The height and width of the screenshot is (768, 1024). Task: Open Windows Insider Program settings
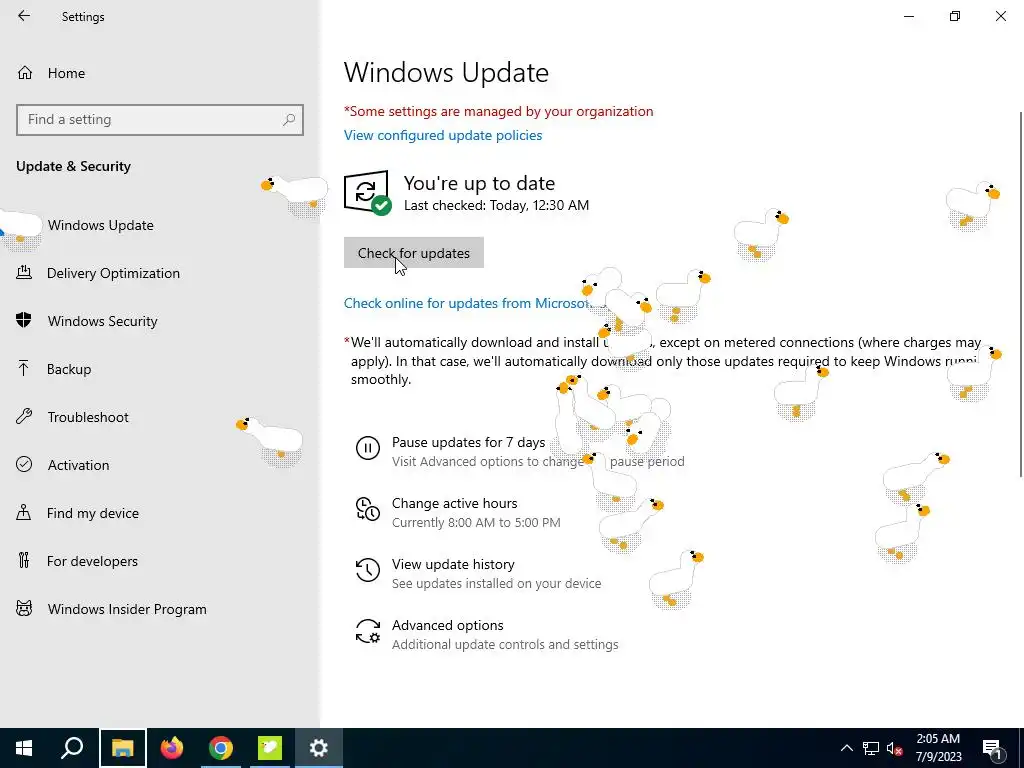pos(127,609)
